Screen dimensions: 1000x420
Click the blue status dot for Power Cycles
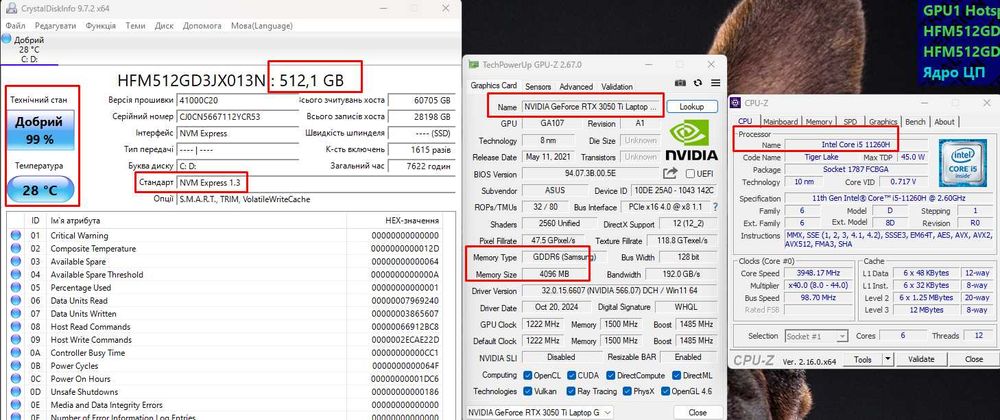(16, 366)
